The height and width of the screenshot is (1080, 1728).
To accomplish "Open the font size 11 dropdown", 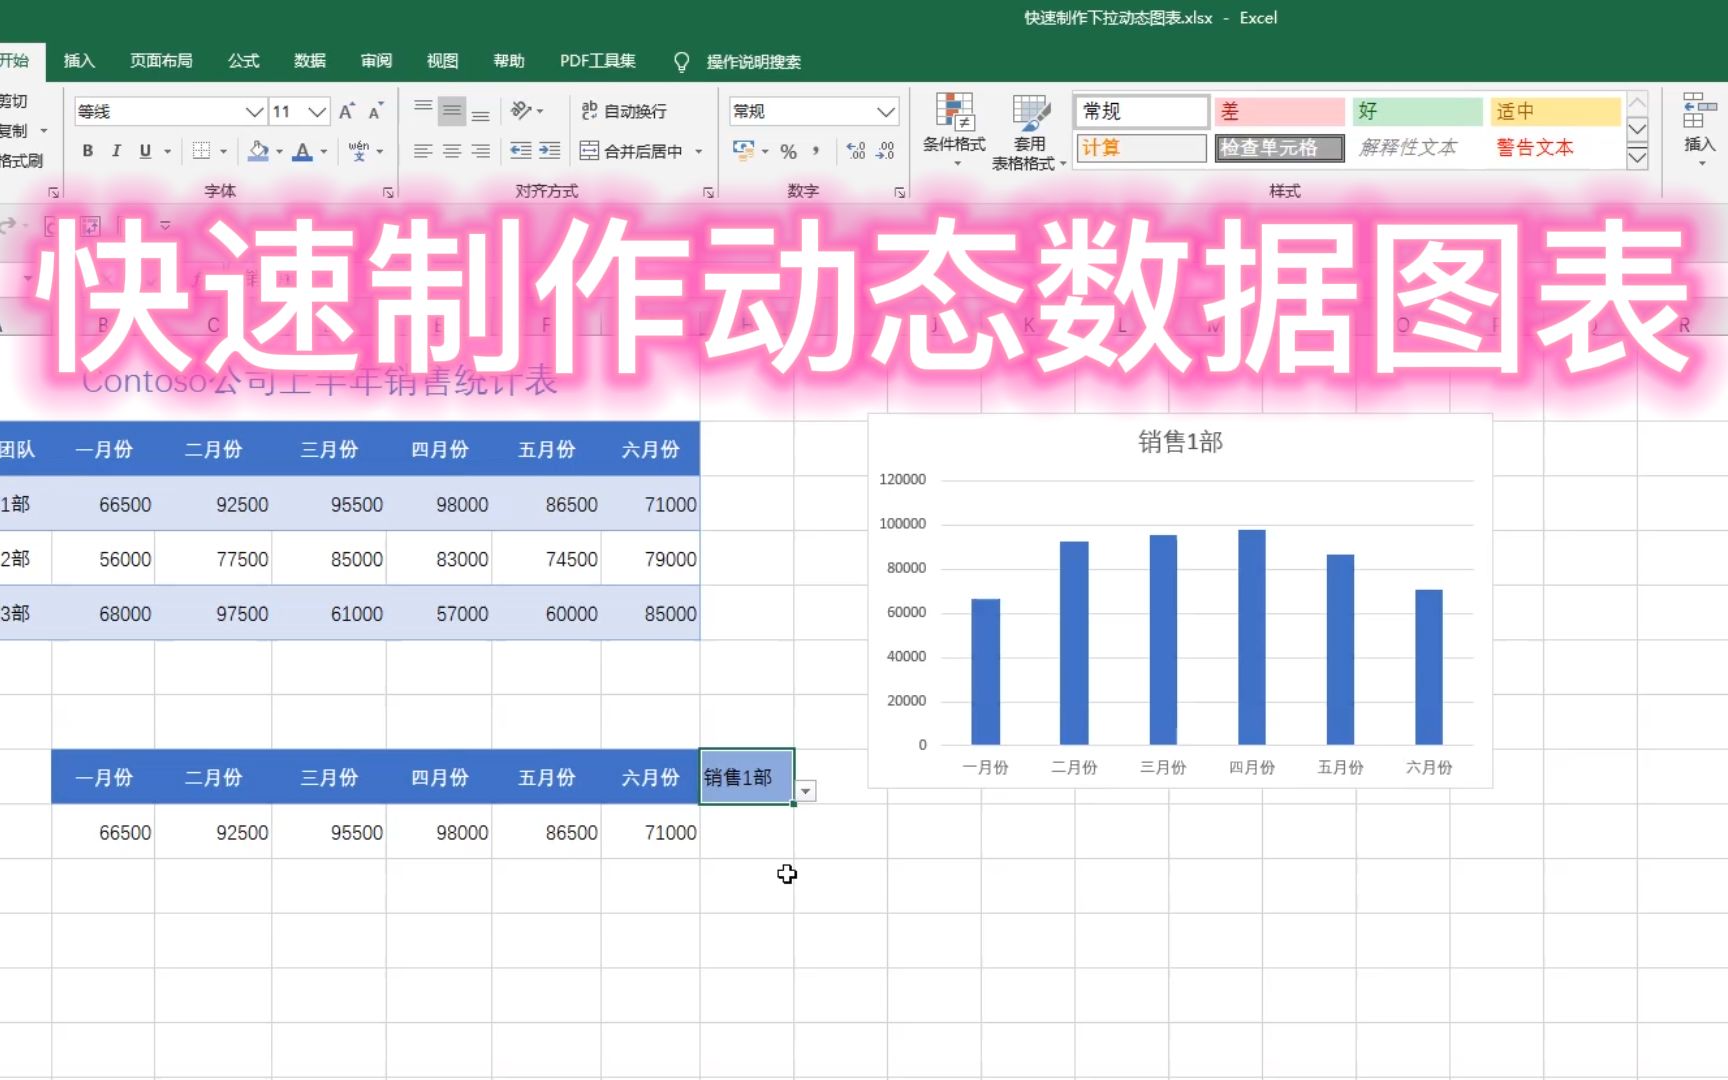I will [317, 111].
